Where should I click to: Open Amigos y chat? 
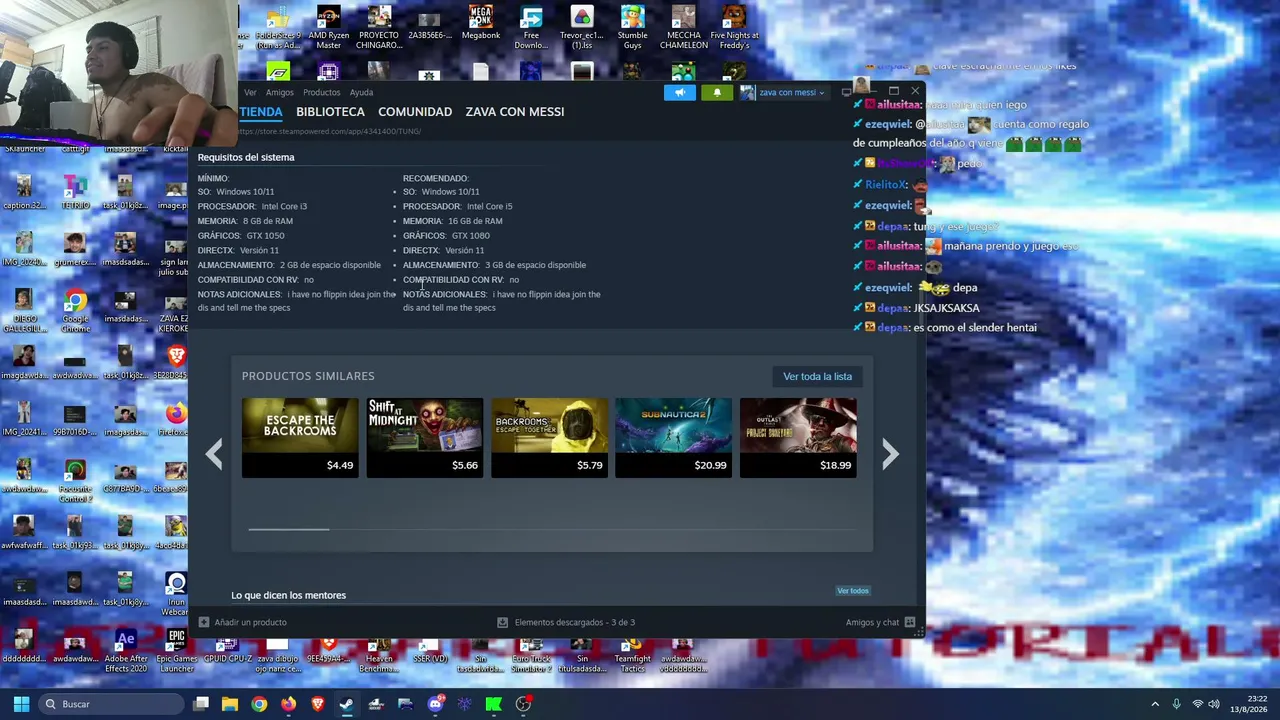[880, 622]
